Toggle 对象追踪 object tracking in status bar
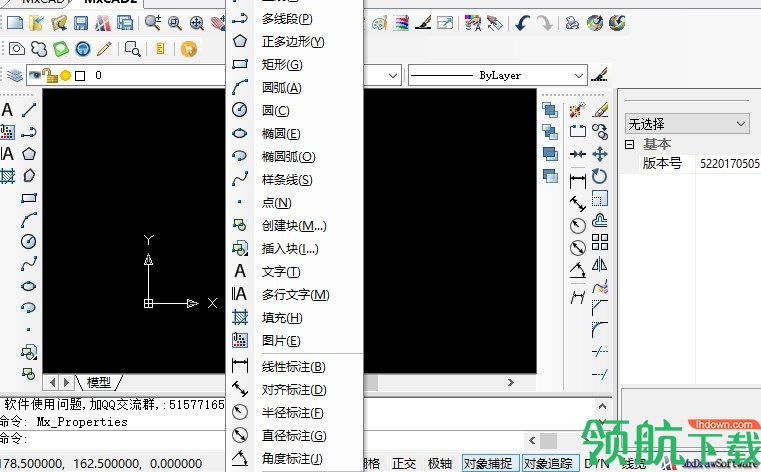This screenshot has width=761, height=472. tap(548, 463)
